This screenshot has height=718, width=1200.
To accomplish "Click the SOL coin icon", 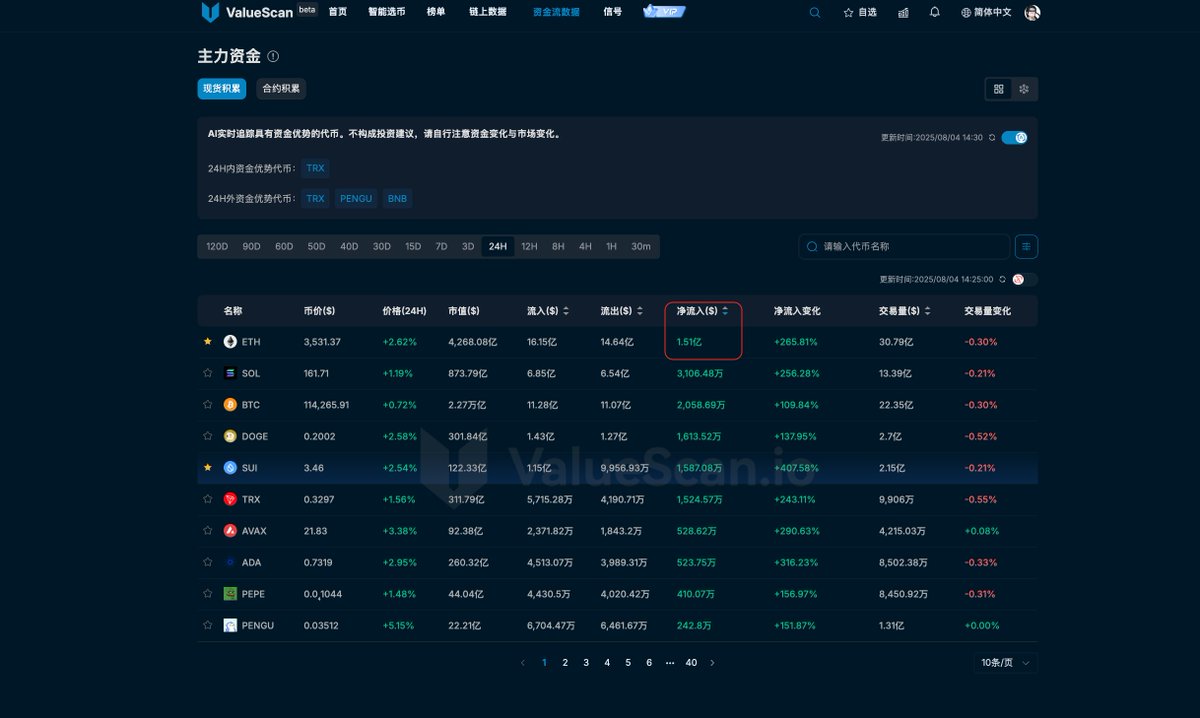I will (x=230, y=374).
